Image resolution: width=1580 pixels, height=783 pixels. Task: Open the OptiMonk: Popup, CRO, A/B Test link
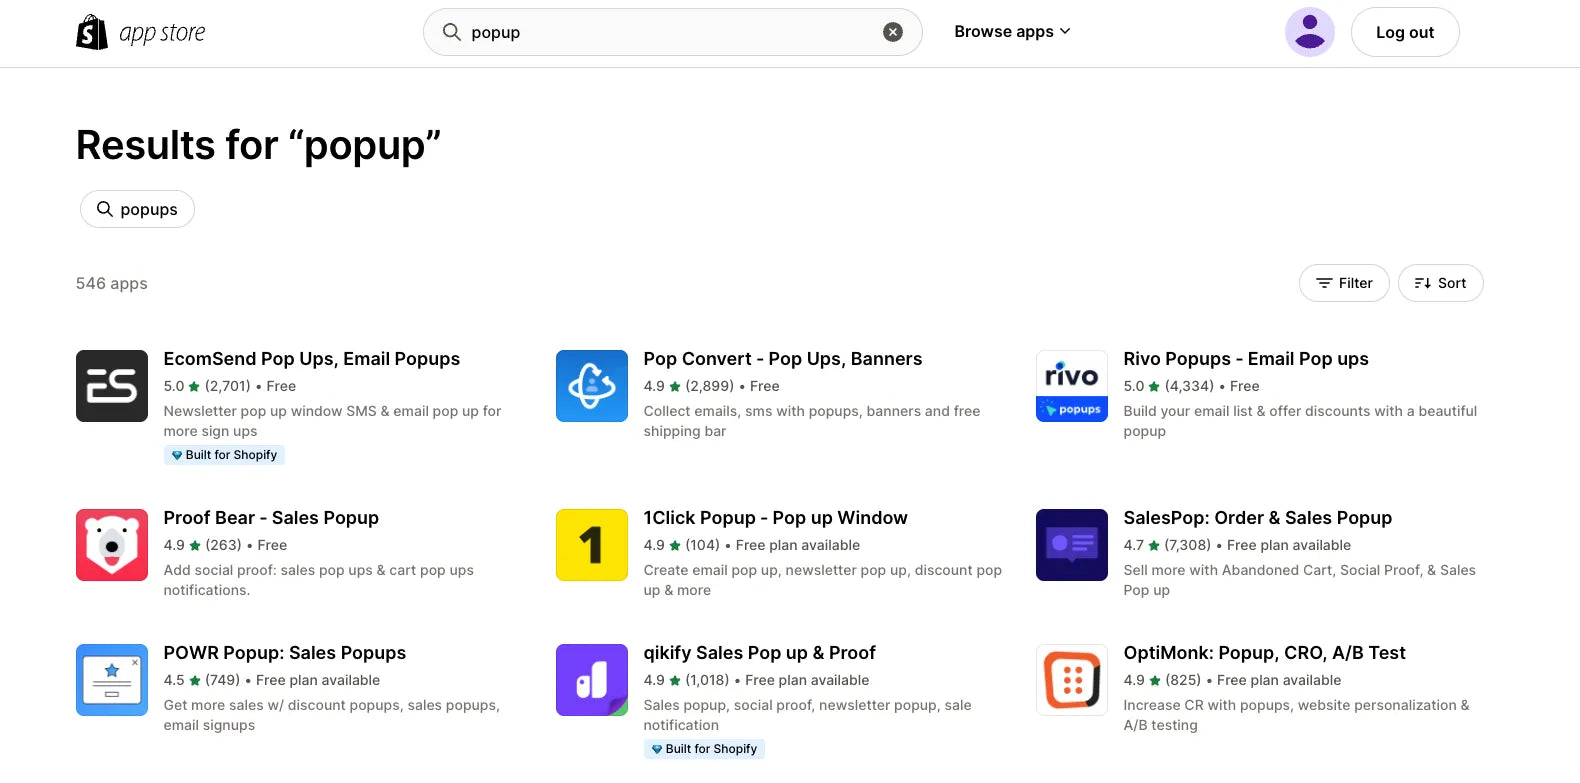click(1264, 653)
